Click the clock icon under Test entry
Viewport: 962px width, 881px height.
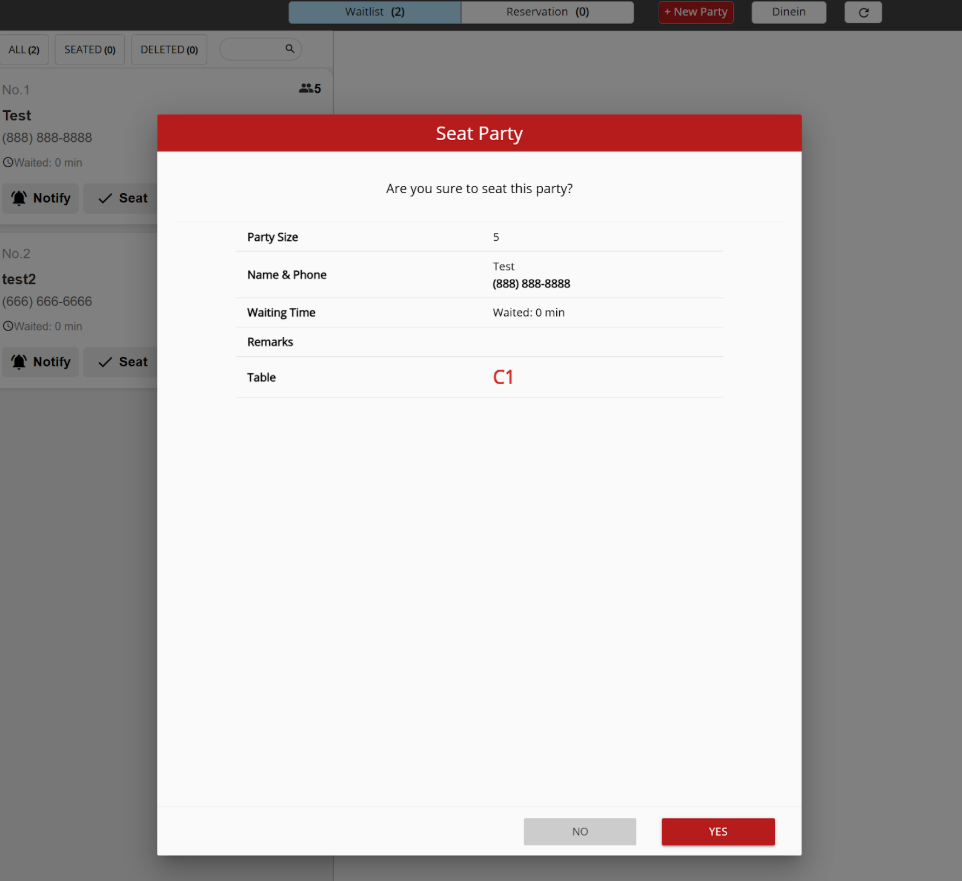[x=8, y=163]
